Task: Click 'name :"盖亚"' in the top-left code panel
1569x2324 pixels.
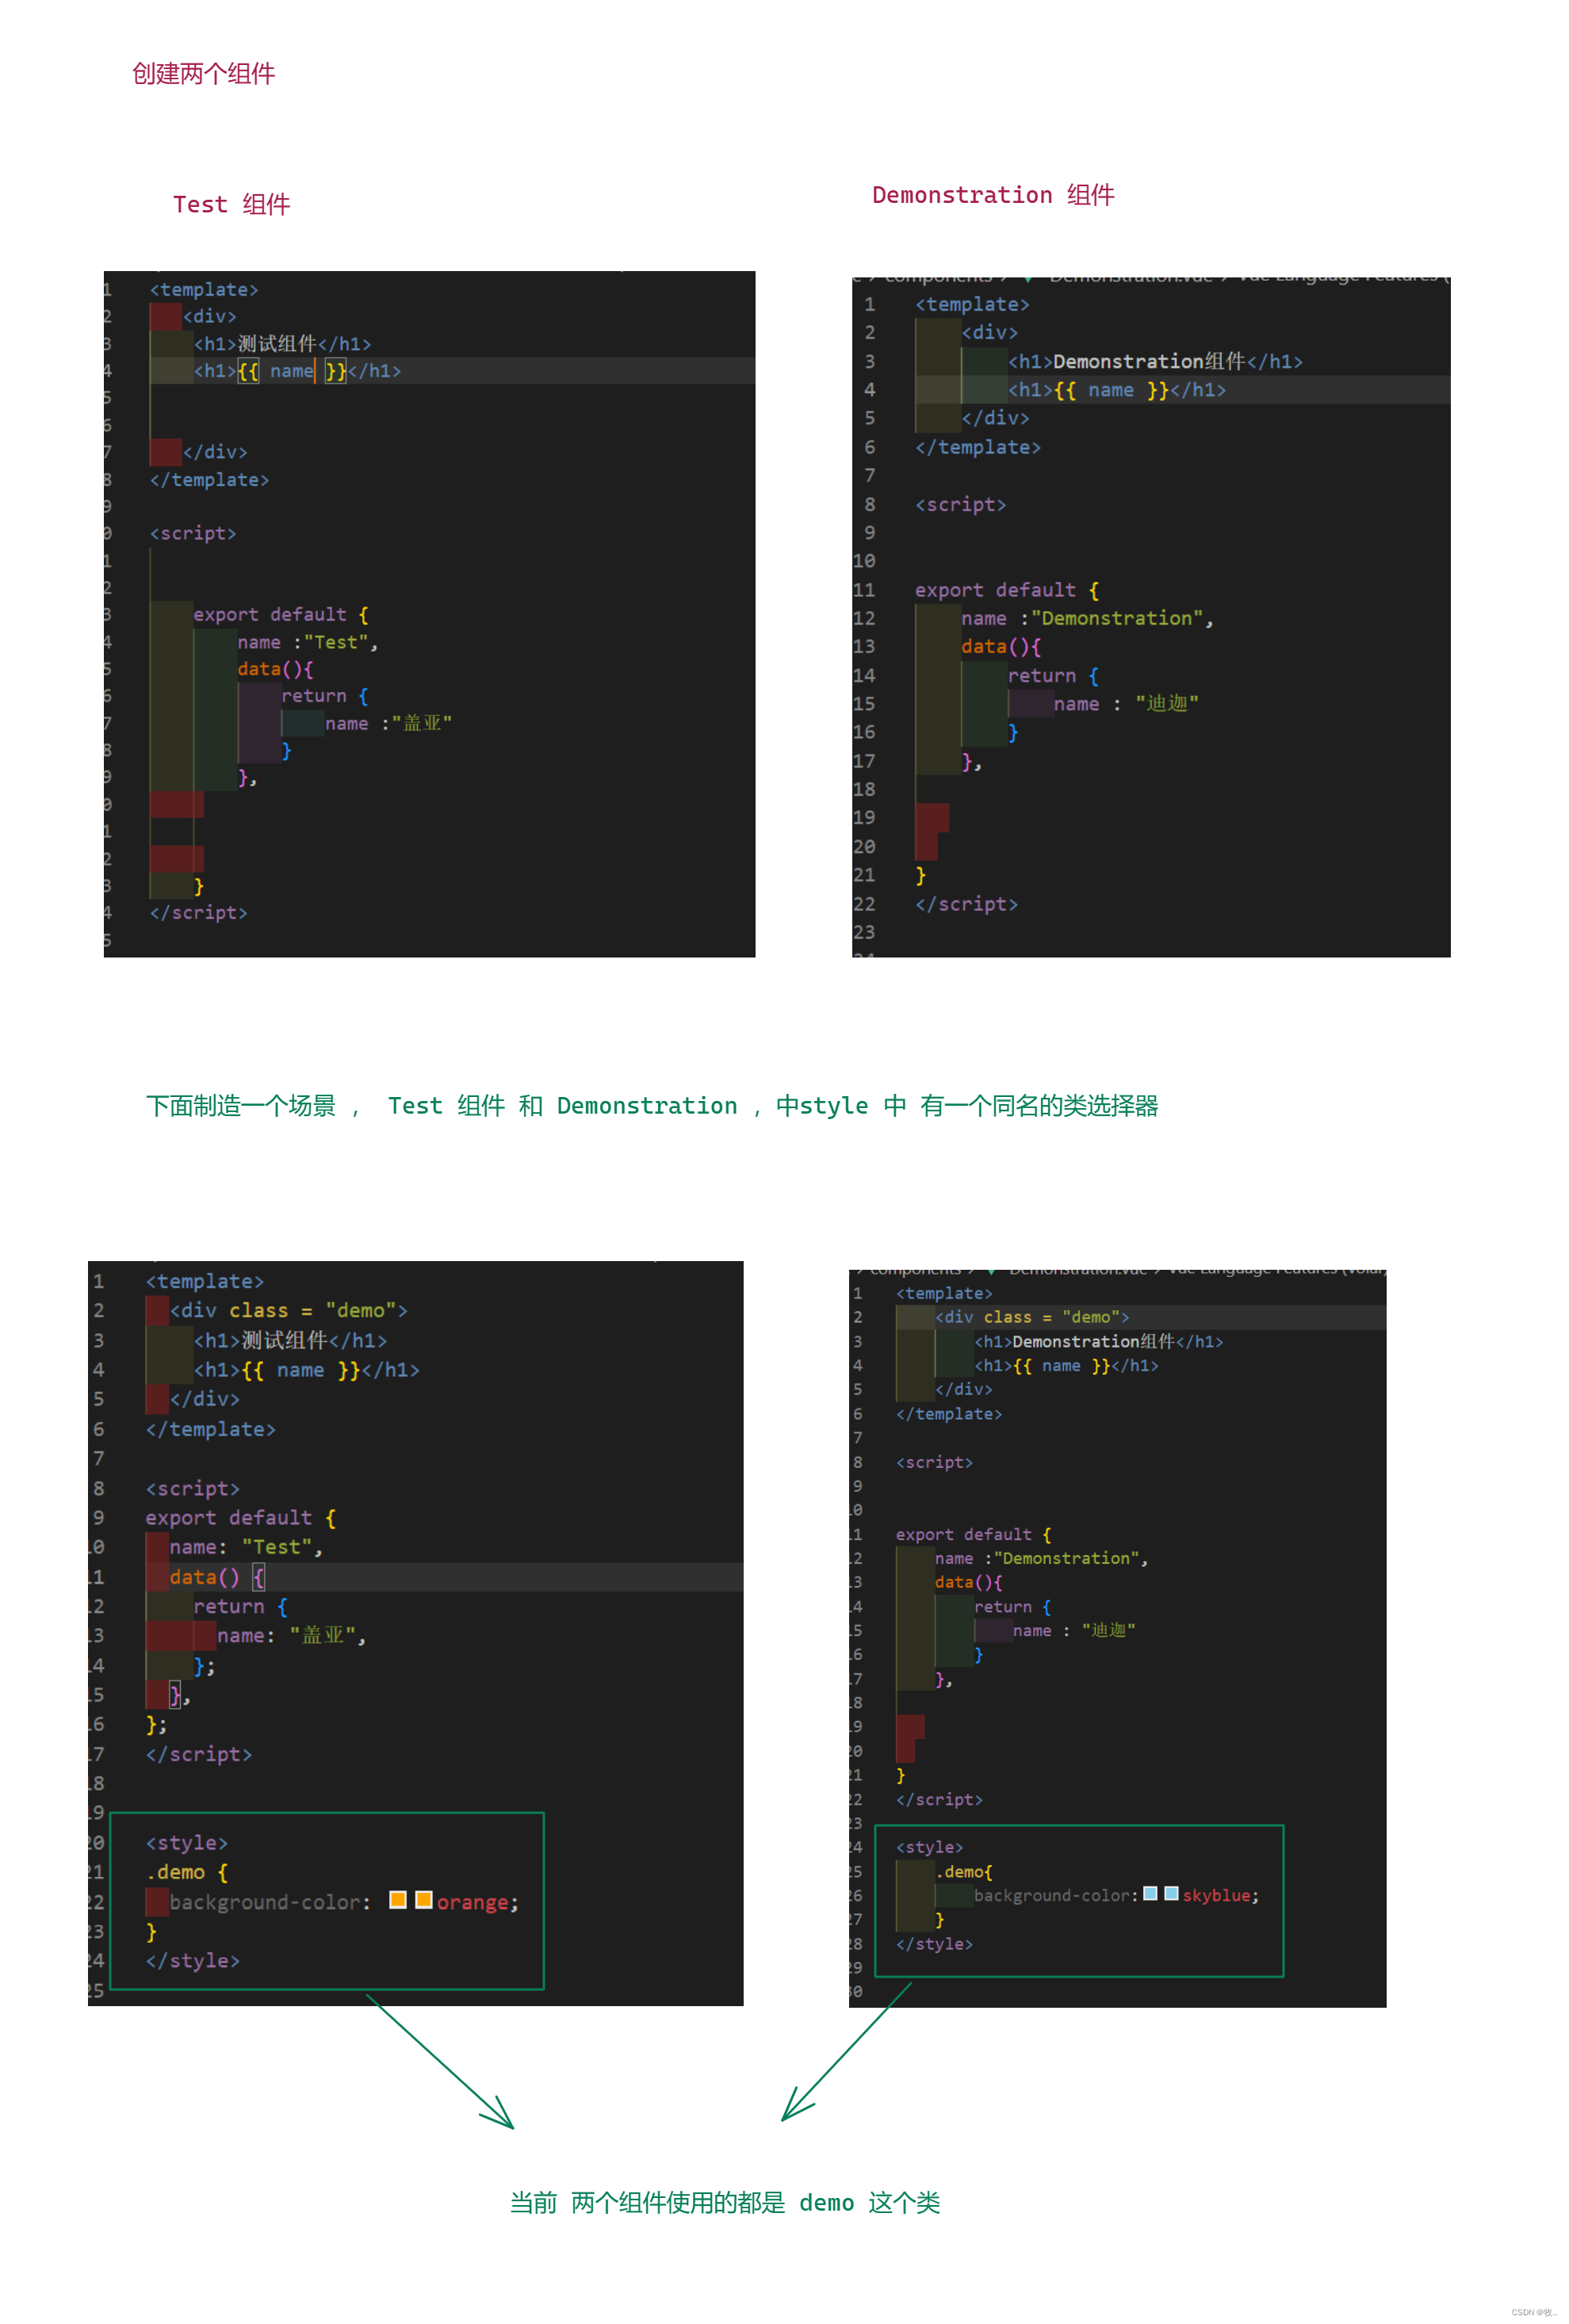Action: click(x=388, y=723)
